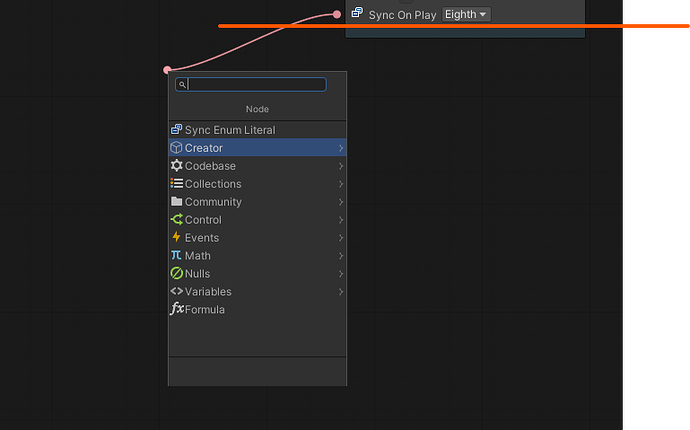Click the Sync Enum Literal icon
The width and height of the screenshot is (690, 430).
(x=177, y=130)
